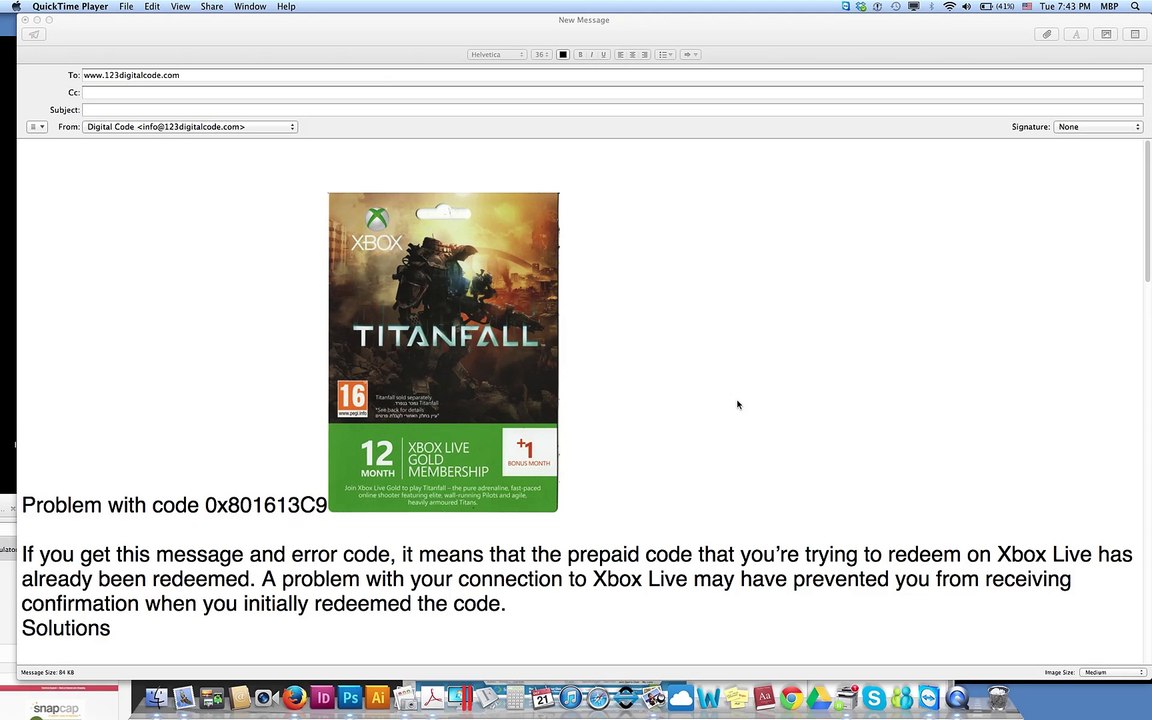1152x720 pixels.
Task: Attach a file with the paperclip icon
Action: 1047,35
